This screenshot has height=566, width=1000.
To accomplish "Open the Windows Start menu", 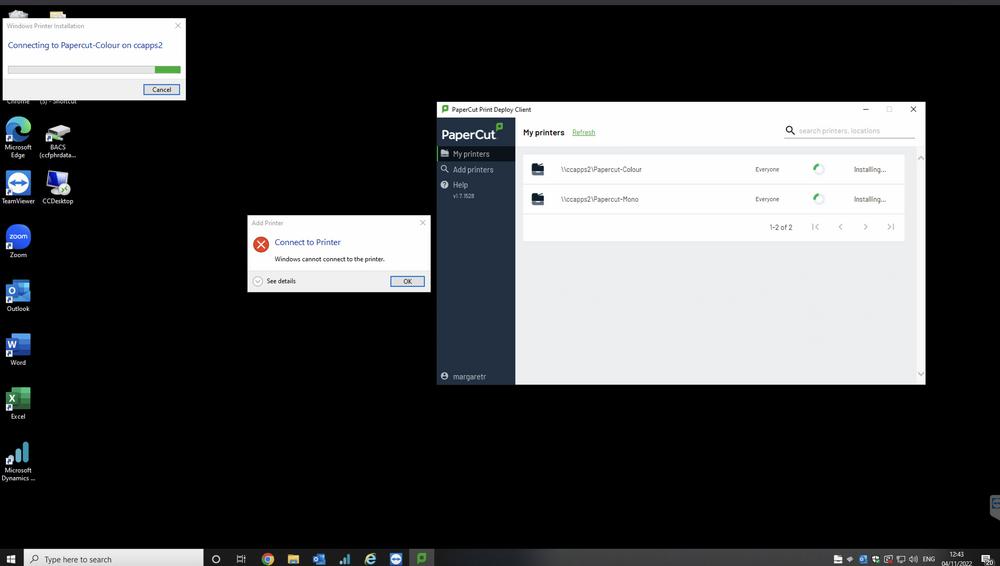I will tap(11, 558).
